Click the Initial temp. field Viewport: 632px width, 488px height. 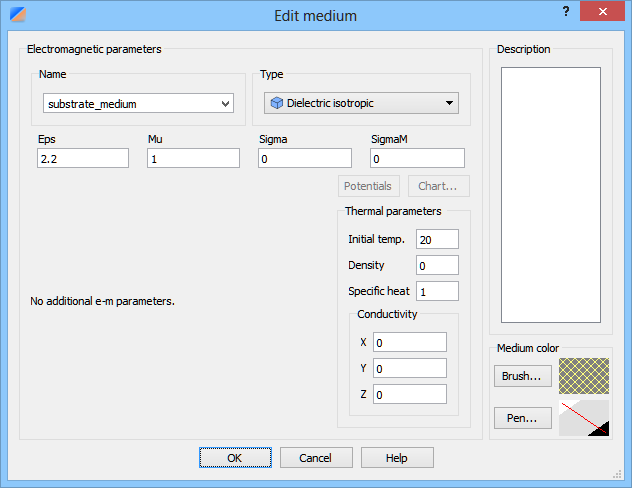437,239
